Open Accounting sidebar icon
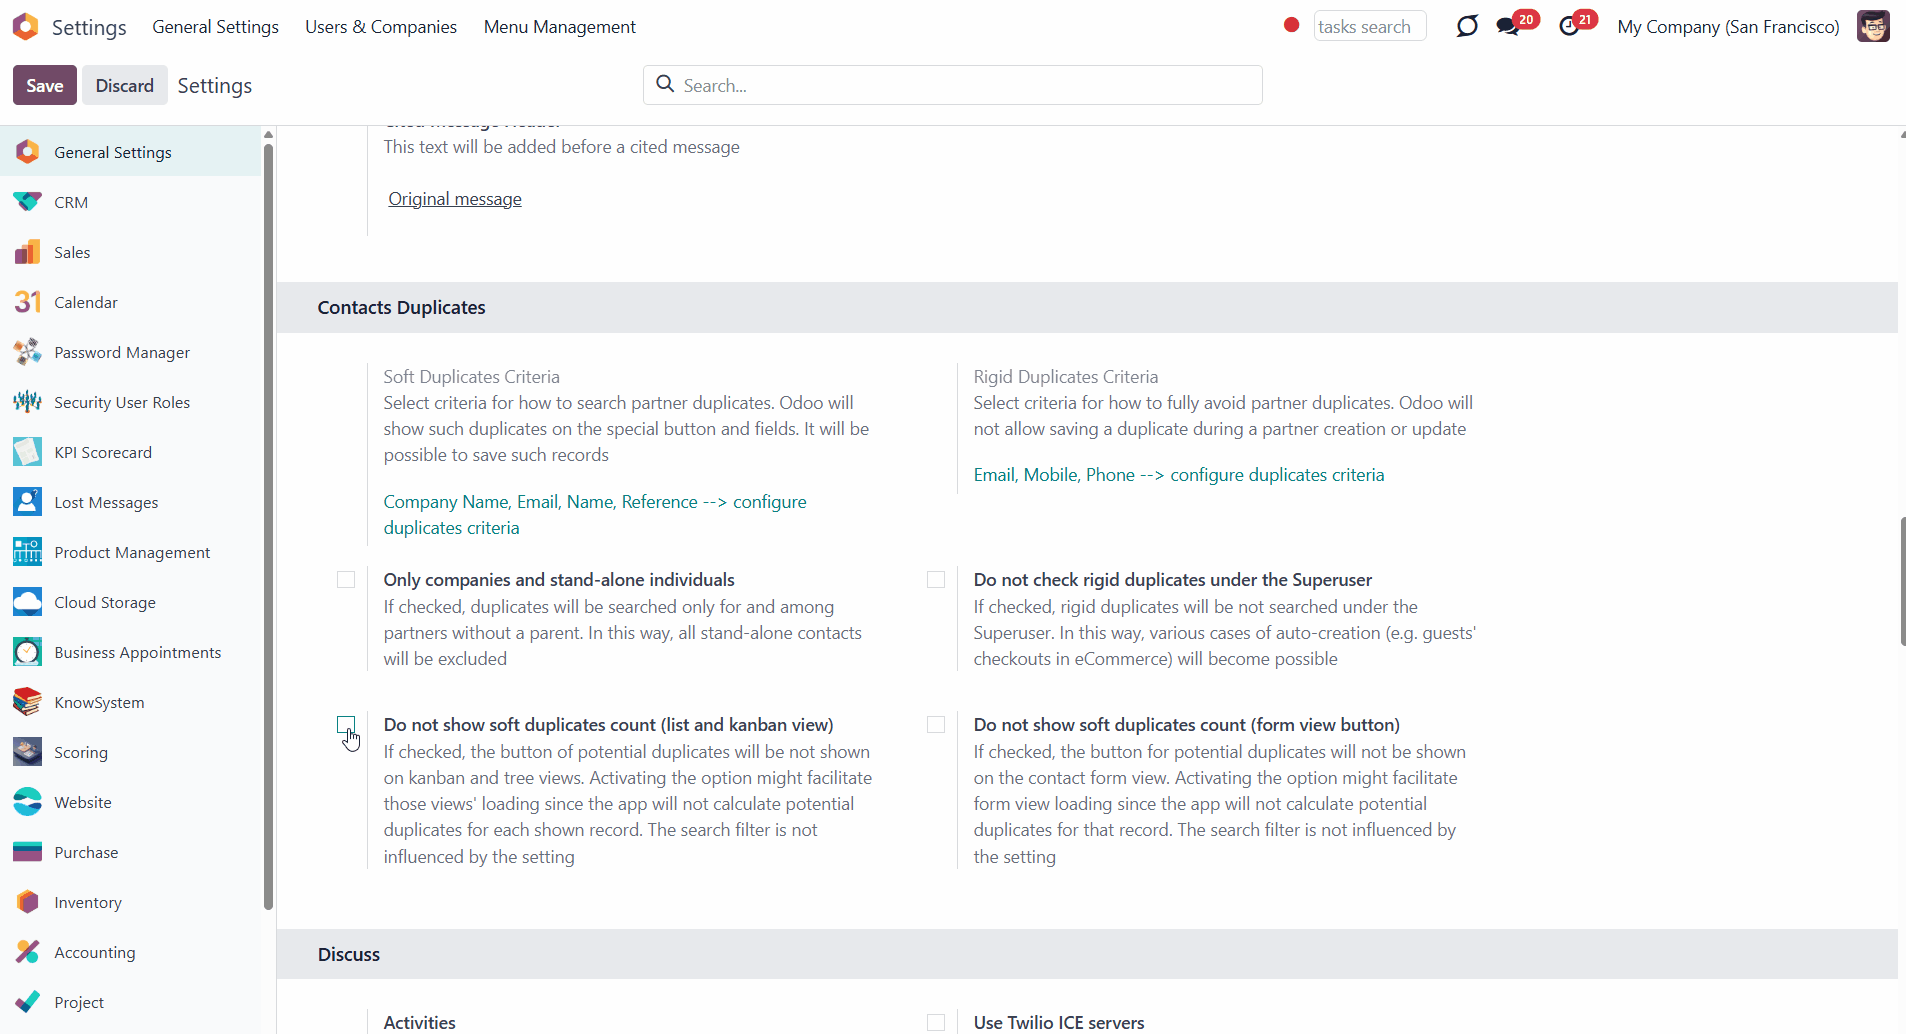The height and width of the screenshot is (1034, 1906). point(28,952)
